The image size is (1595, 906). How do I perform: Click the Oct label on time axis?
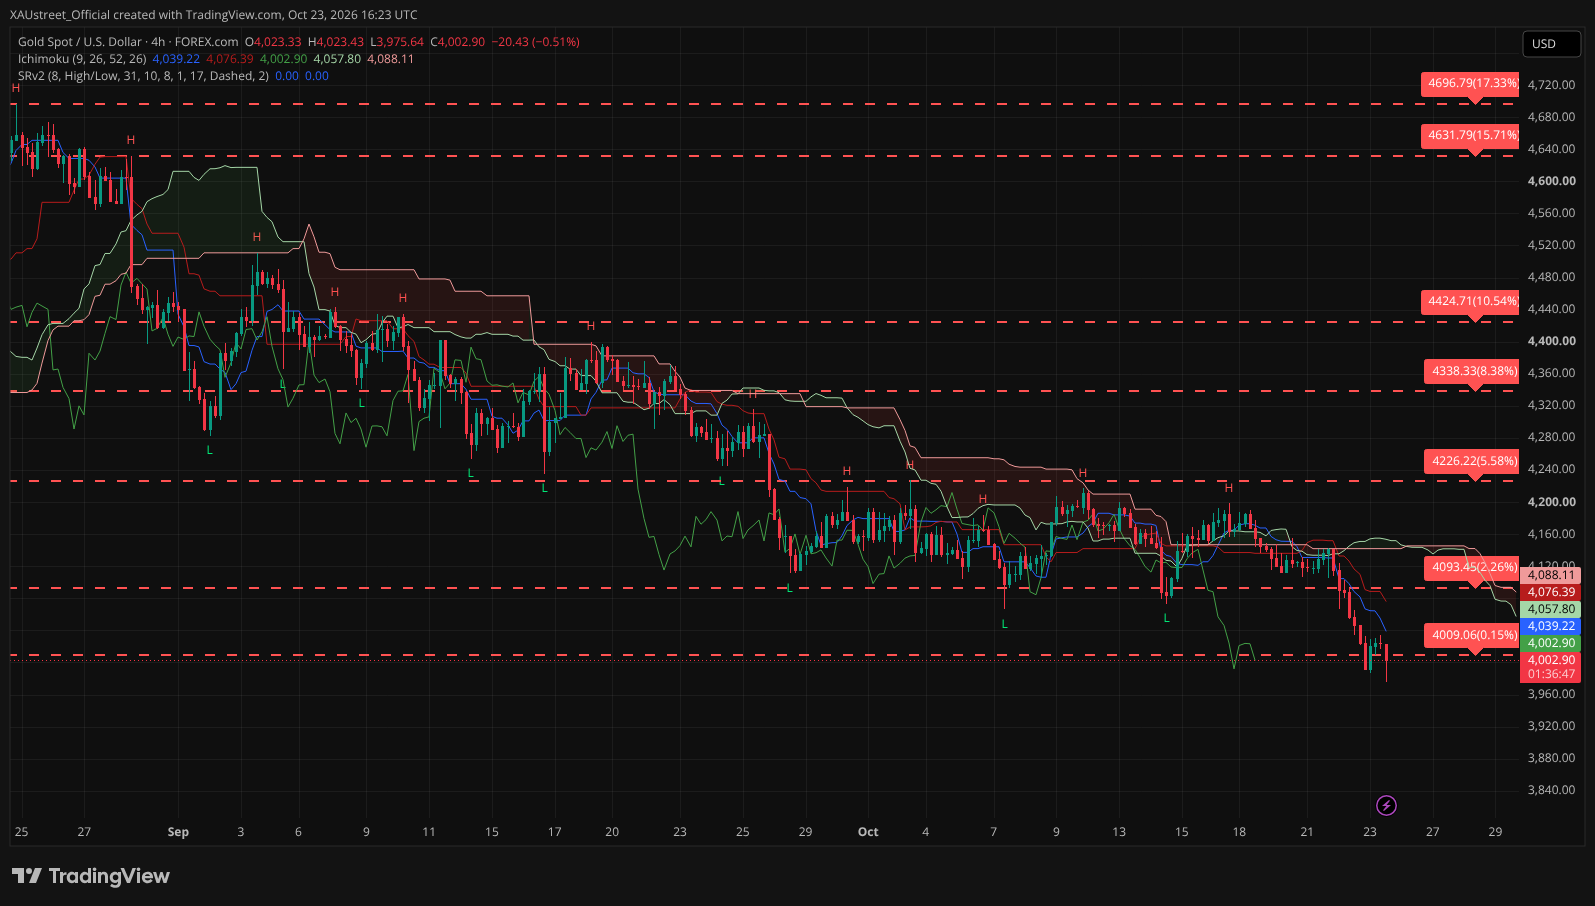point(868,832)
